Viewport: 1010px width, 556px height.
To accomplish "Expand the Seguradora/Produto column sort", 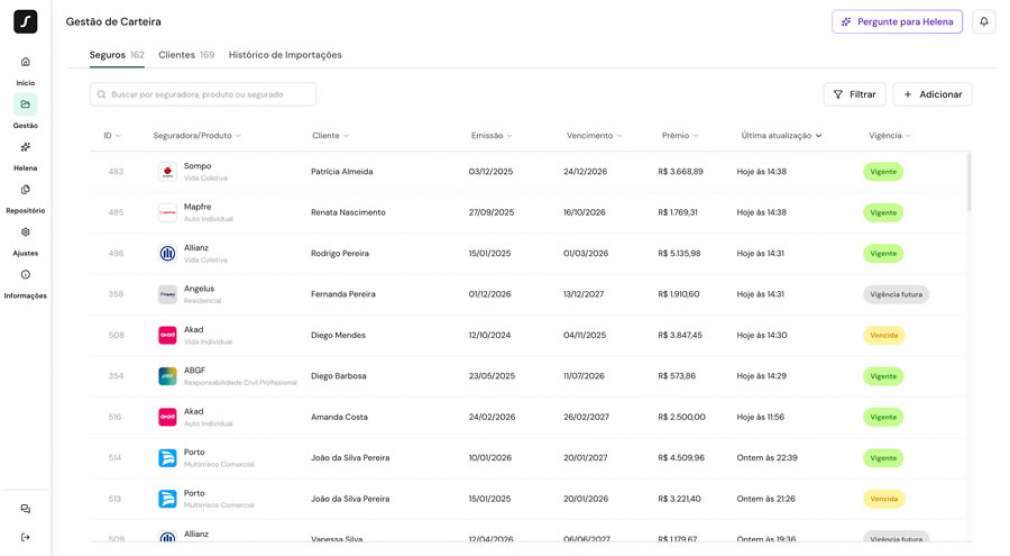I will tap(197, 135).
